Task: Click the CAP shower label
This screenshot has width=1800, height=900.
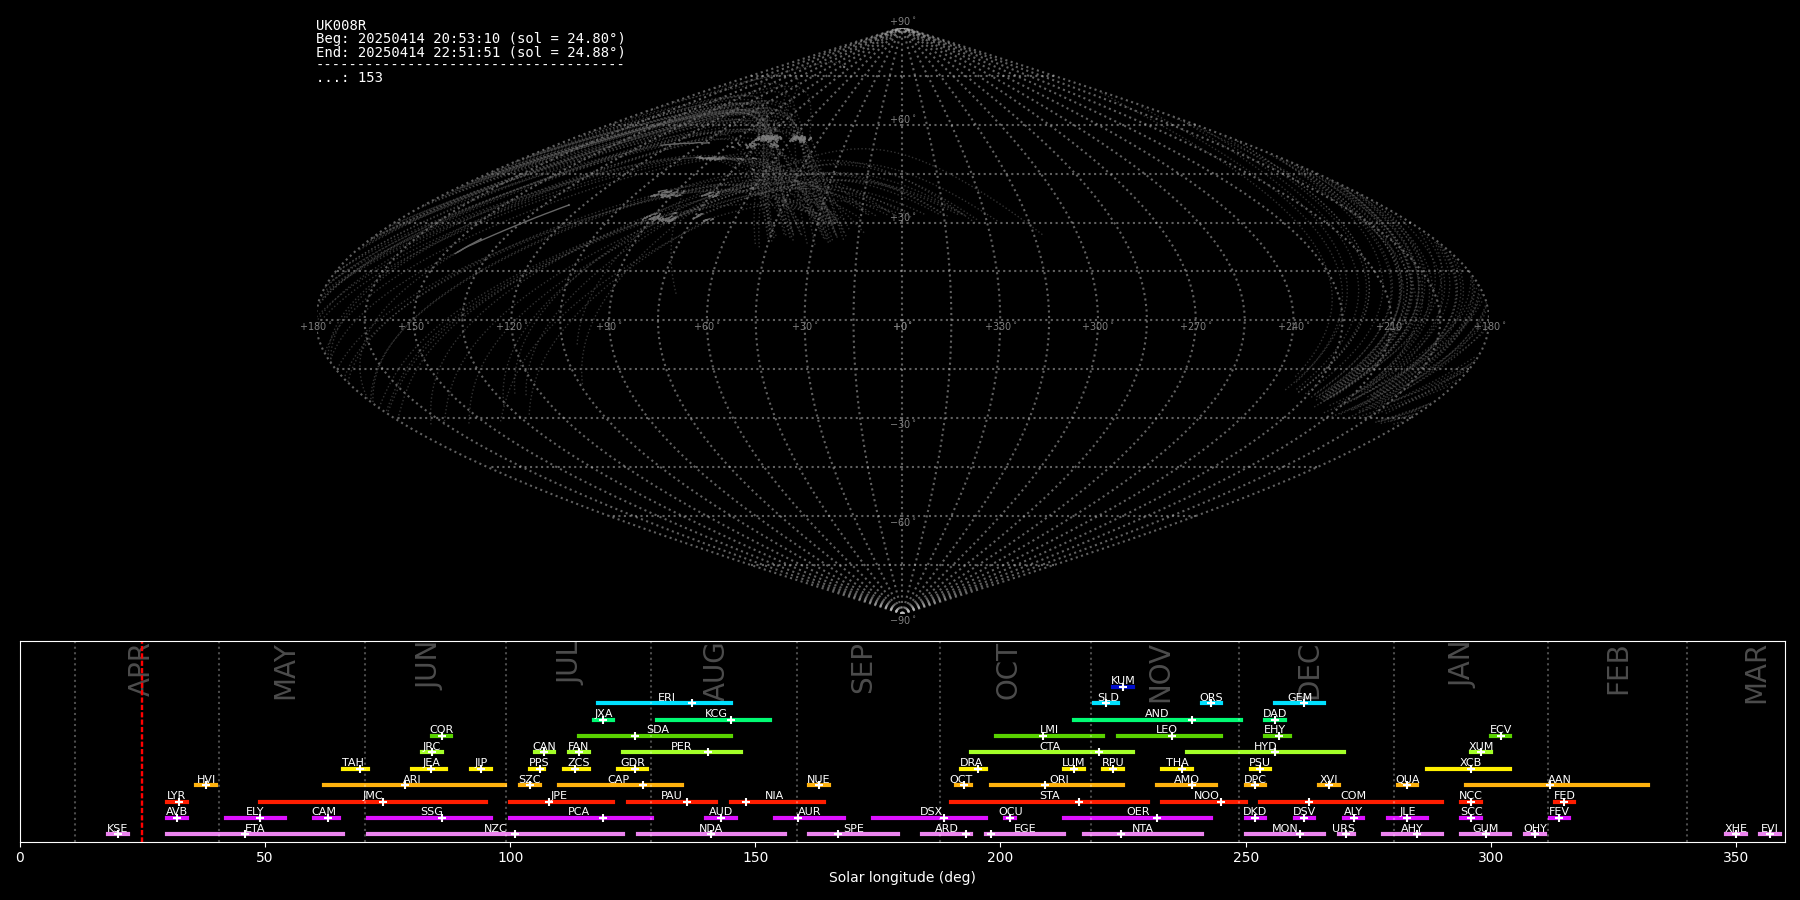Action: [619, 780]
